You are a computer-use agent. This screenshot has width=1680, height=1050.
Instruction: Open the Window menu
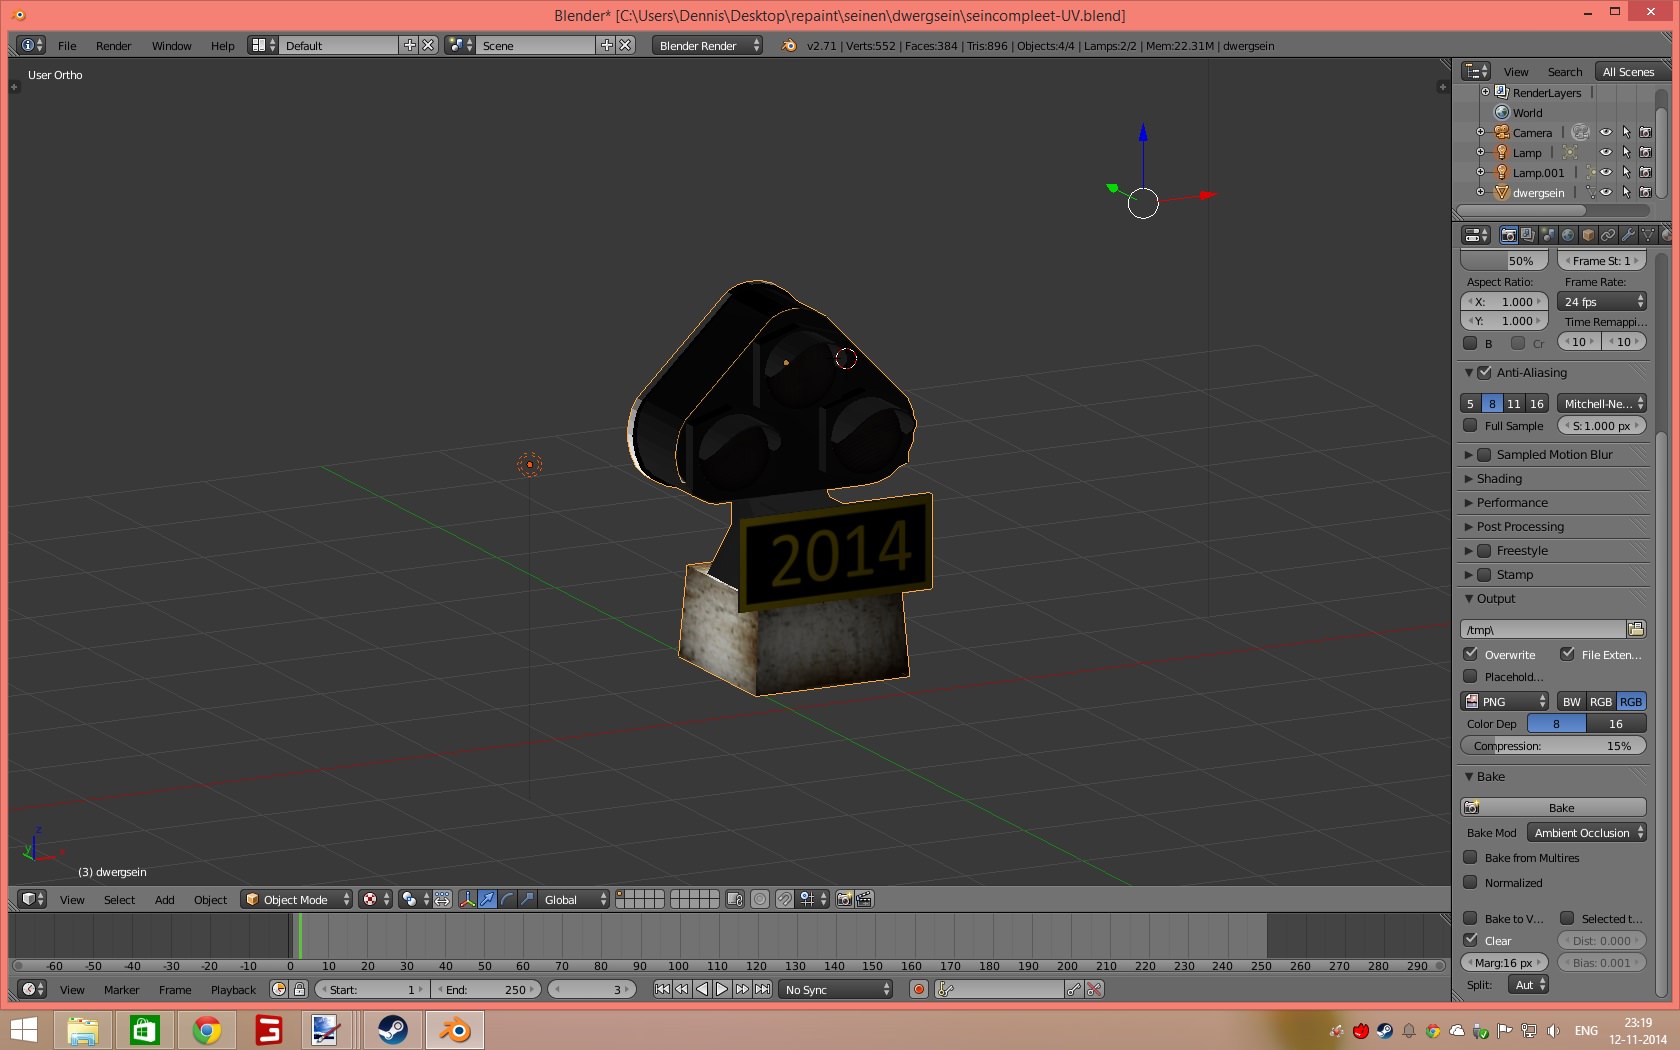click(171, 46)
